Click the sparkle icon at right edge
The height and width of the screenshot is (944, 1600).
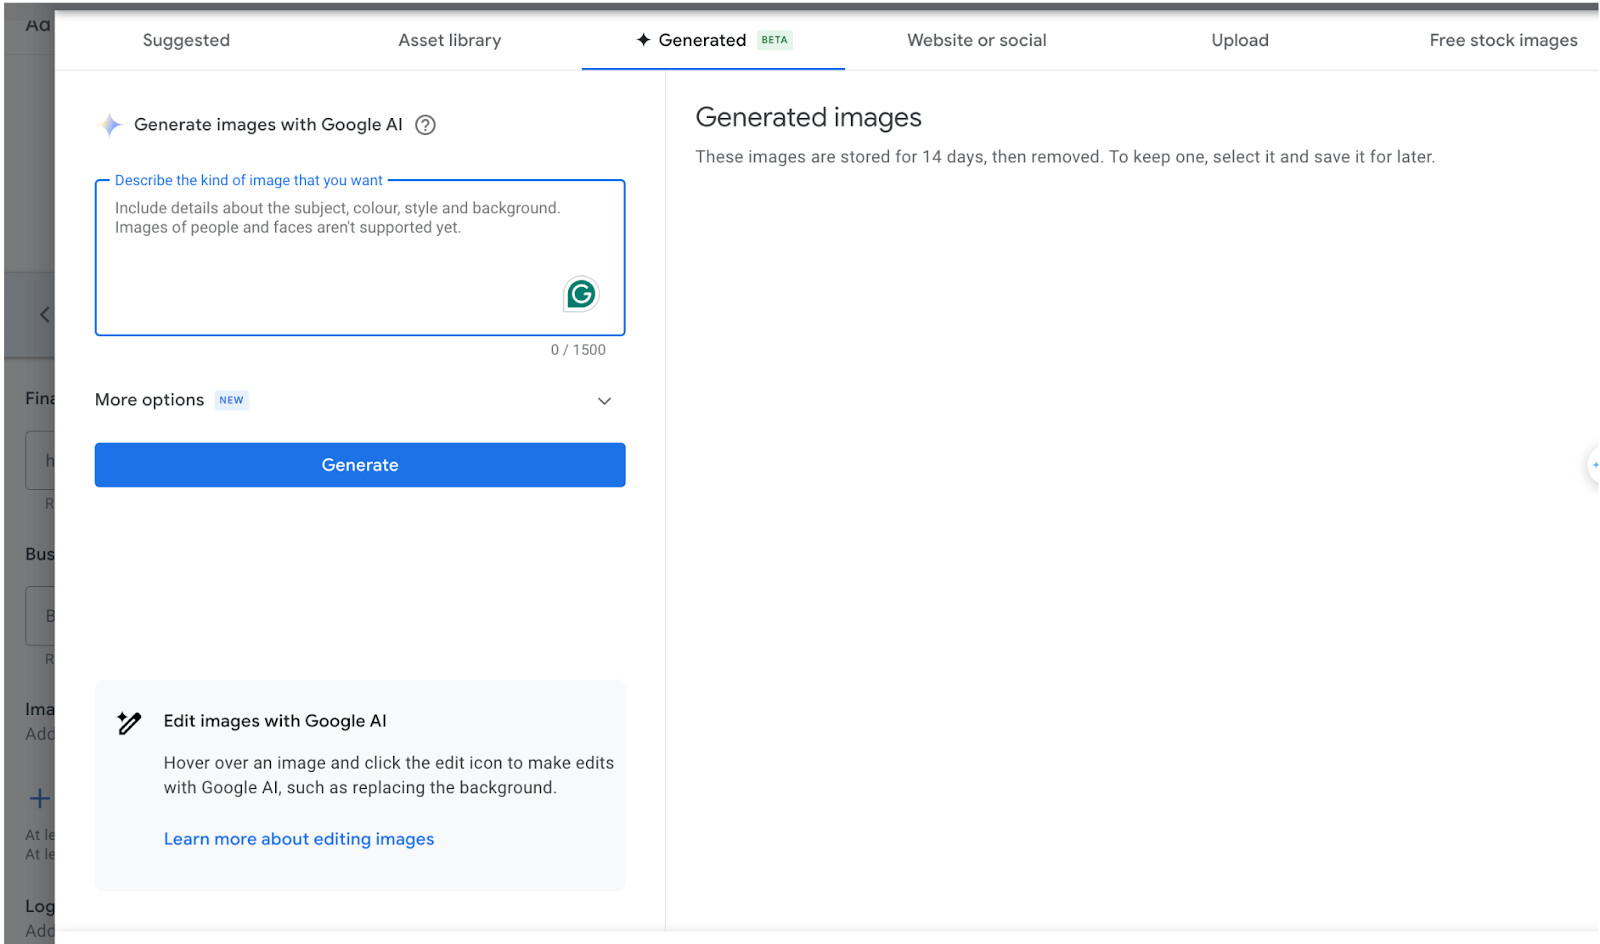tap(1594, 465)
